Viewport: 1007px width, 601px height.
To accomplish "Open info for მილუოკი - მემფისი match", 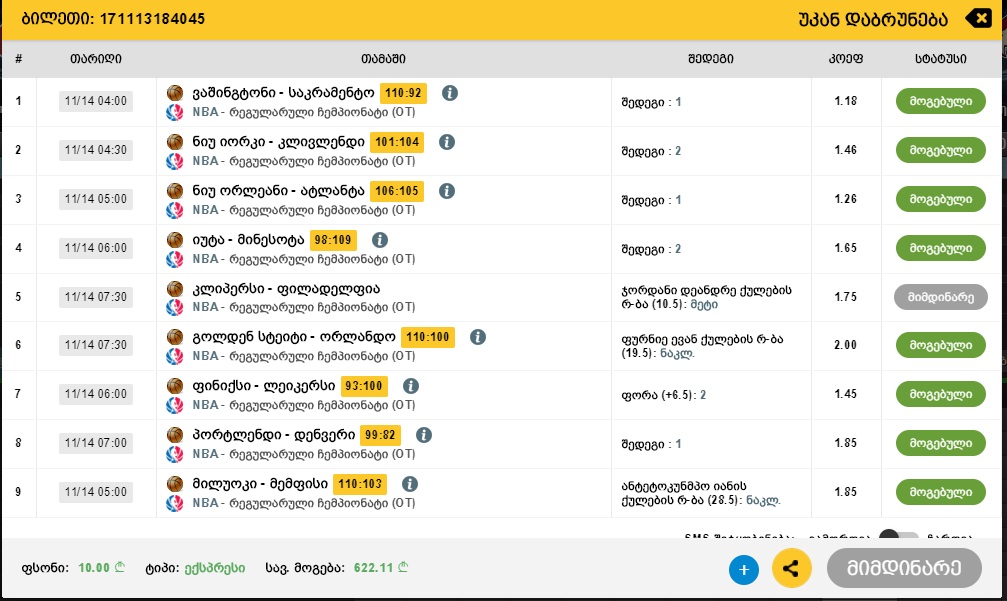I will [410, 484].
